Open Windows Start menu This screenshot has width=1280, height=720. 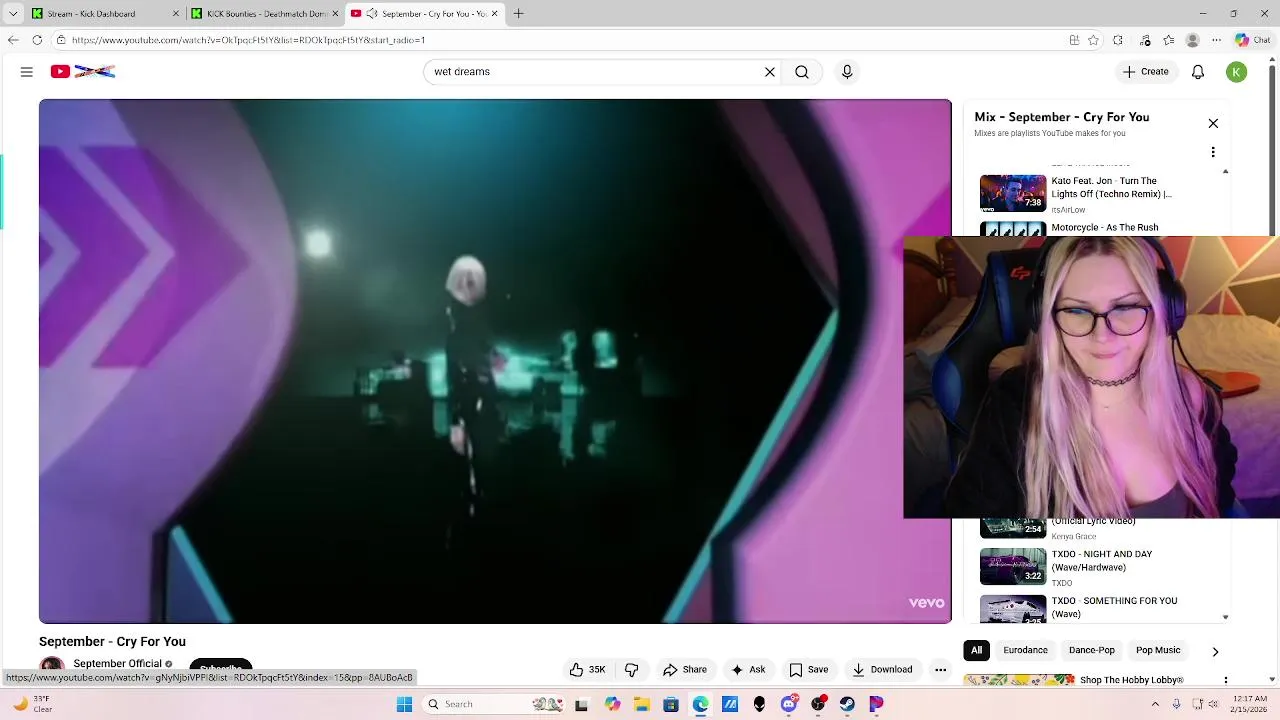pos(404,704)
